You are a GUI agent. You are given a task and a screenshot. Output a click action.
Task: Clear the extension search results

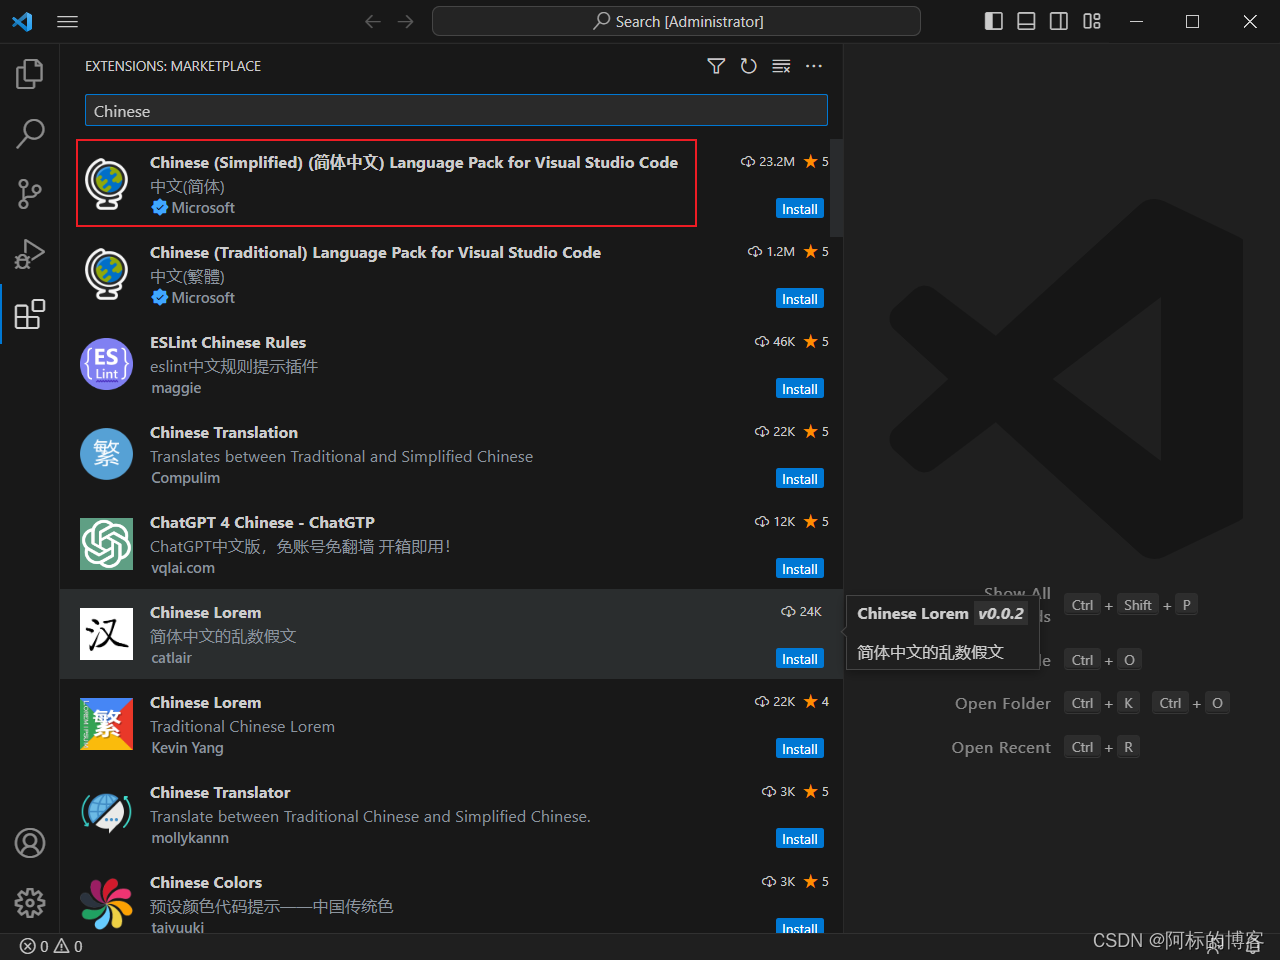click(781, 66)
